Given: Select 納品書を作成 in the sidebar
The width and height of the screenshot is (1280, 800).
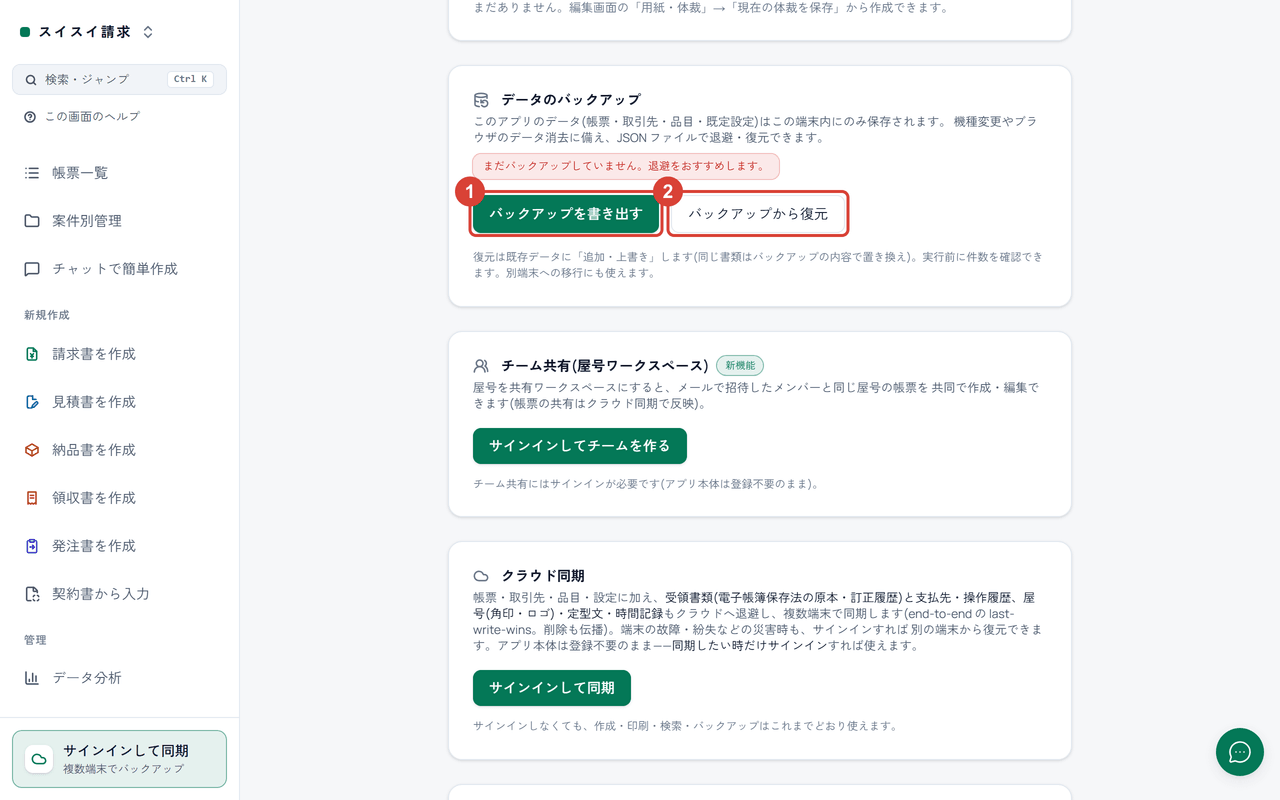Looking at the screenshot, I should pyautogui.click(x=120, y=450).
